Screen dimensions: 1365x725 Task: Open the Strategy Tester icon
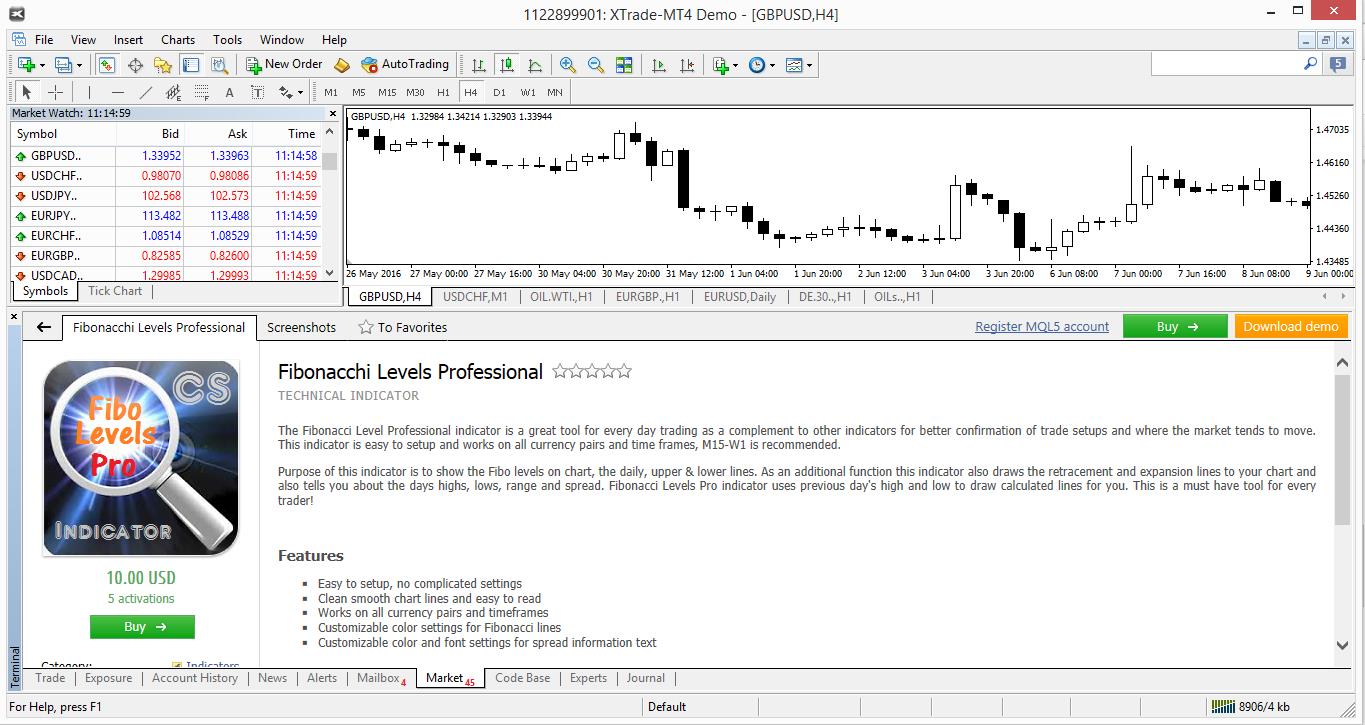click(220, 65)
